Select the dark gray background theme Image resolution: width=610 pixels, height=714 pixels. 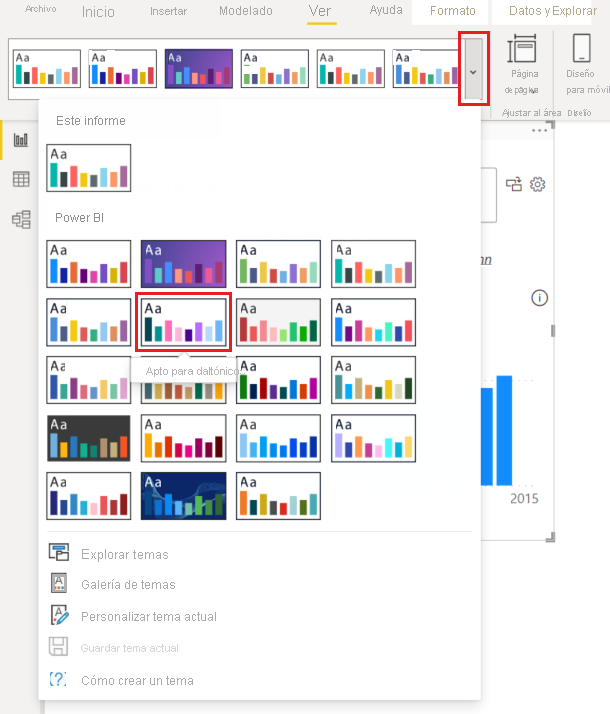(x=89, y=438)
